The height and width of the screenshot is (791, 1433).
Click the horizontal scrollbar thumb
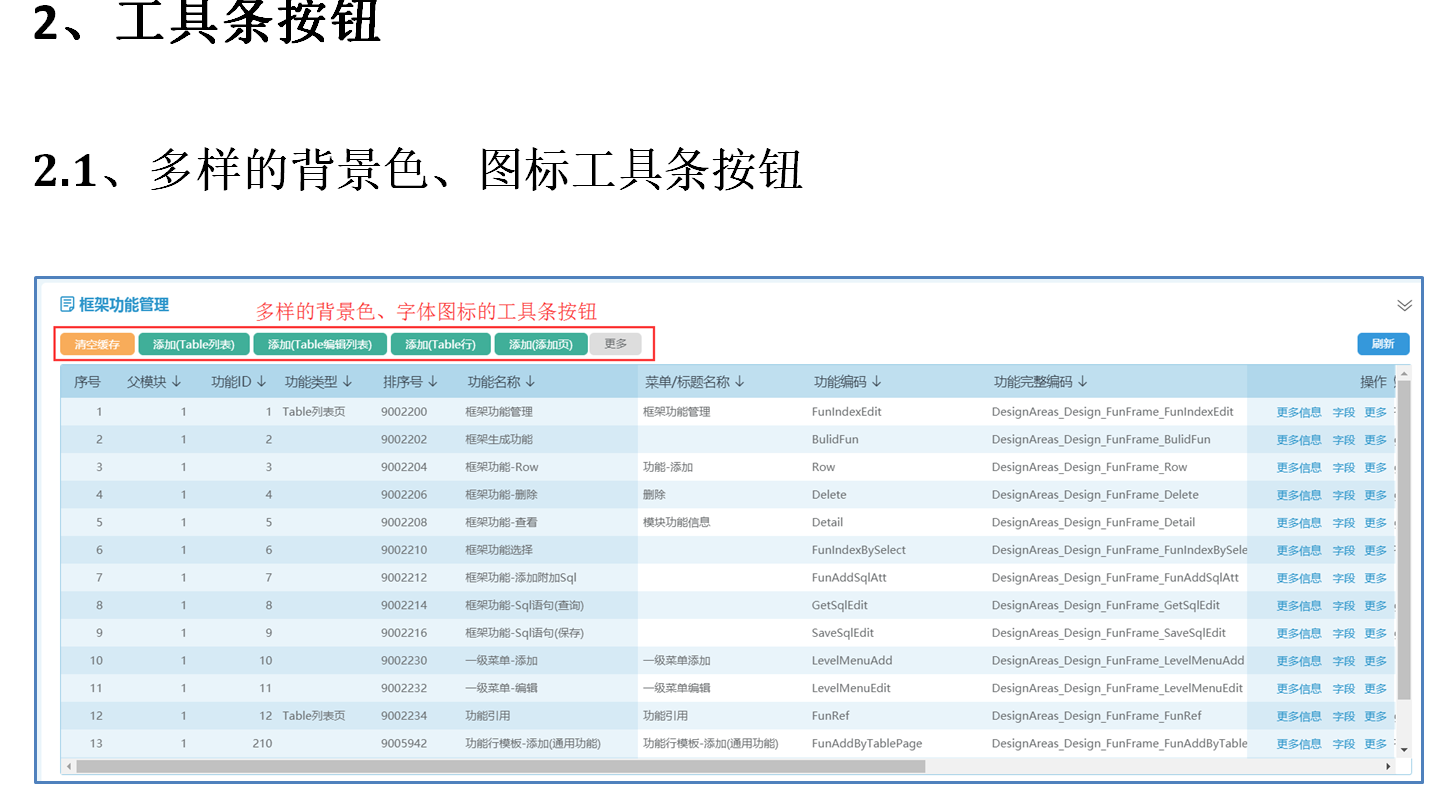point(500,766)
